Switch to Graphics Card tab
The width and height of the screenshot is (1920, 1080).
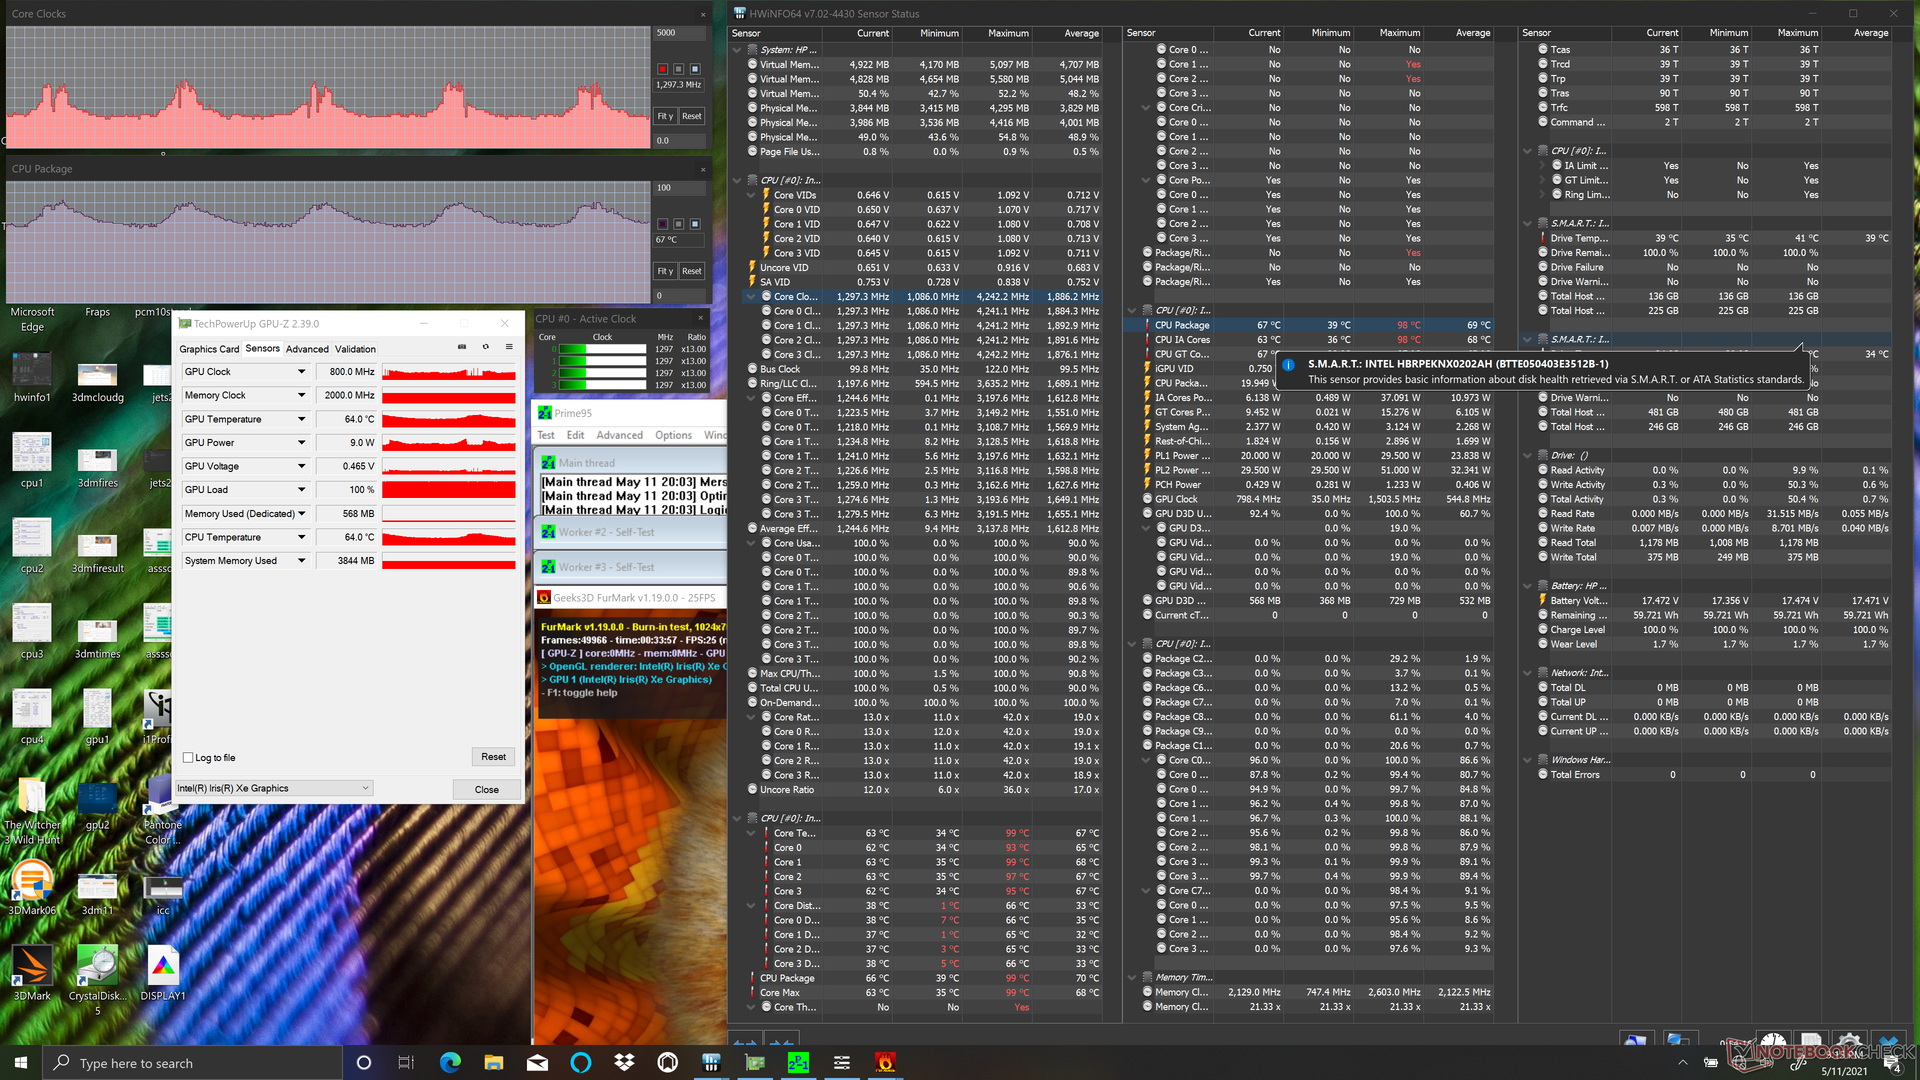click(209, 349)
